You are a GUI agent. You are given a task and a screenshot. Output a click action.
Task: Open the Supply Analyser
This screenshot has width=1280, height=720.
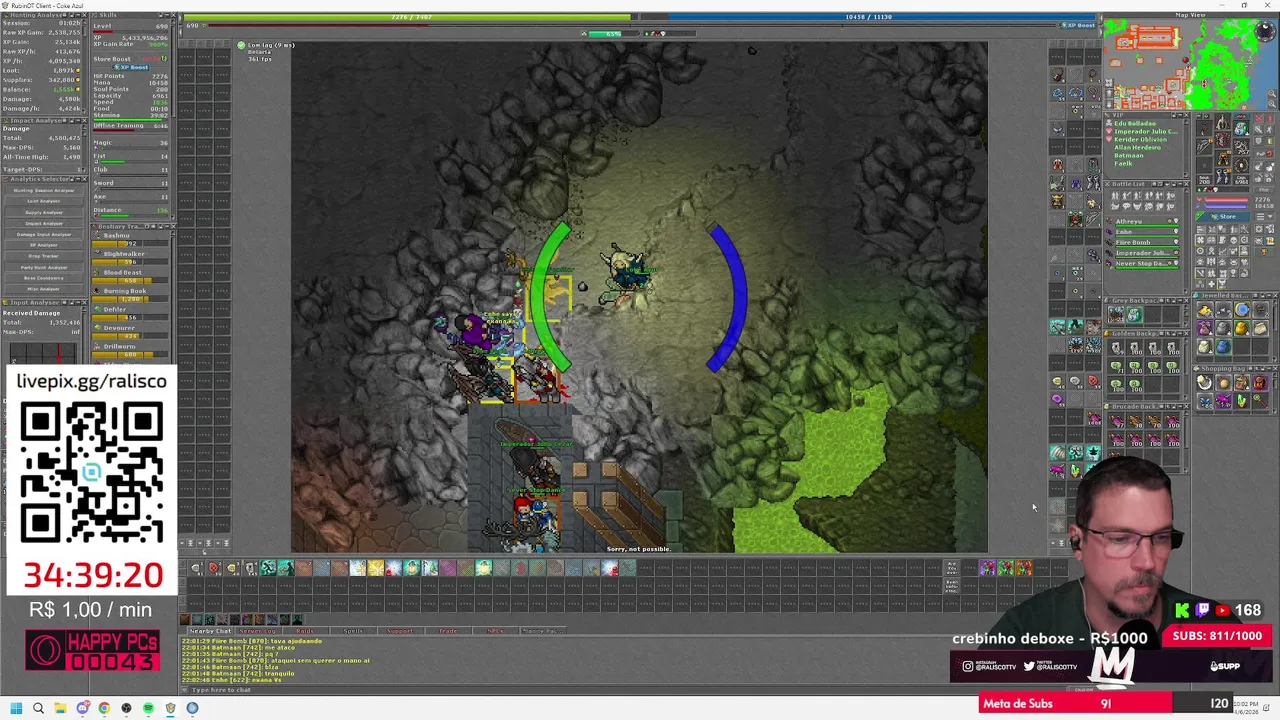coord(44,213)
